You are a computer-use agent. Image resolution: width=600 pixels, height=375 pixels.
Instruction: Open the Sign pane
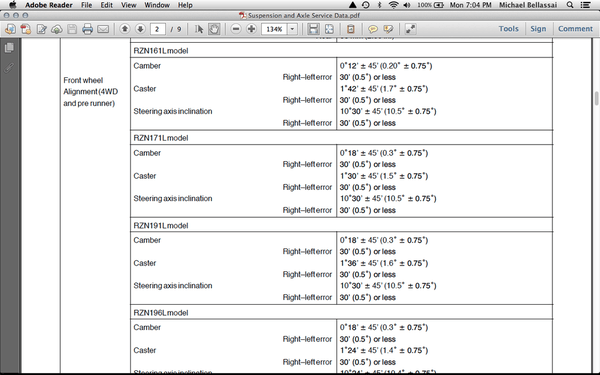(x=538, y=29)
